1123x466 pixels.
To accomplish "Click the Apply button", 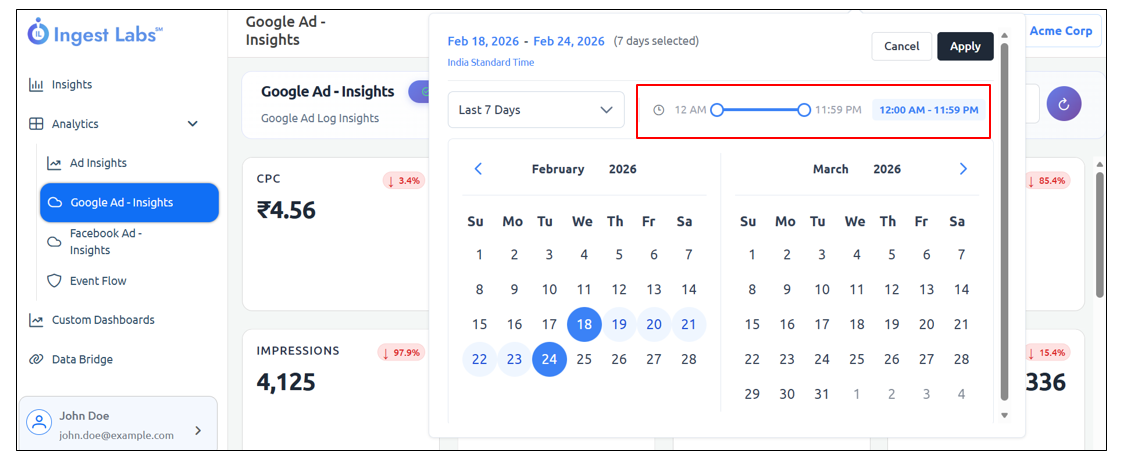I will (x=965, y=46).
